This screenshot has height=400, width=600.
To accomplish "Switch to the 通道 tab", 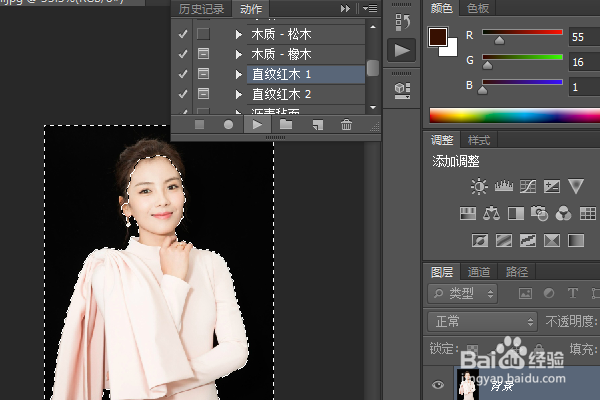I will (479, 272).
